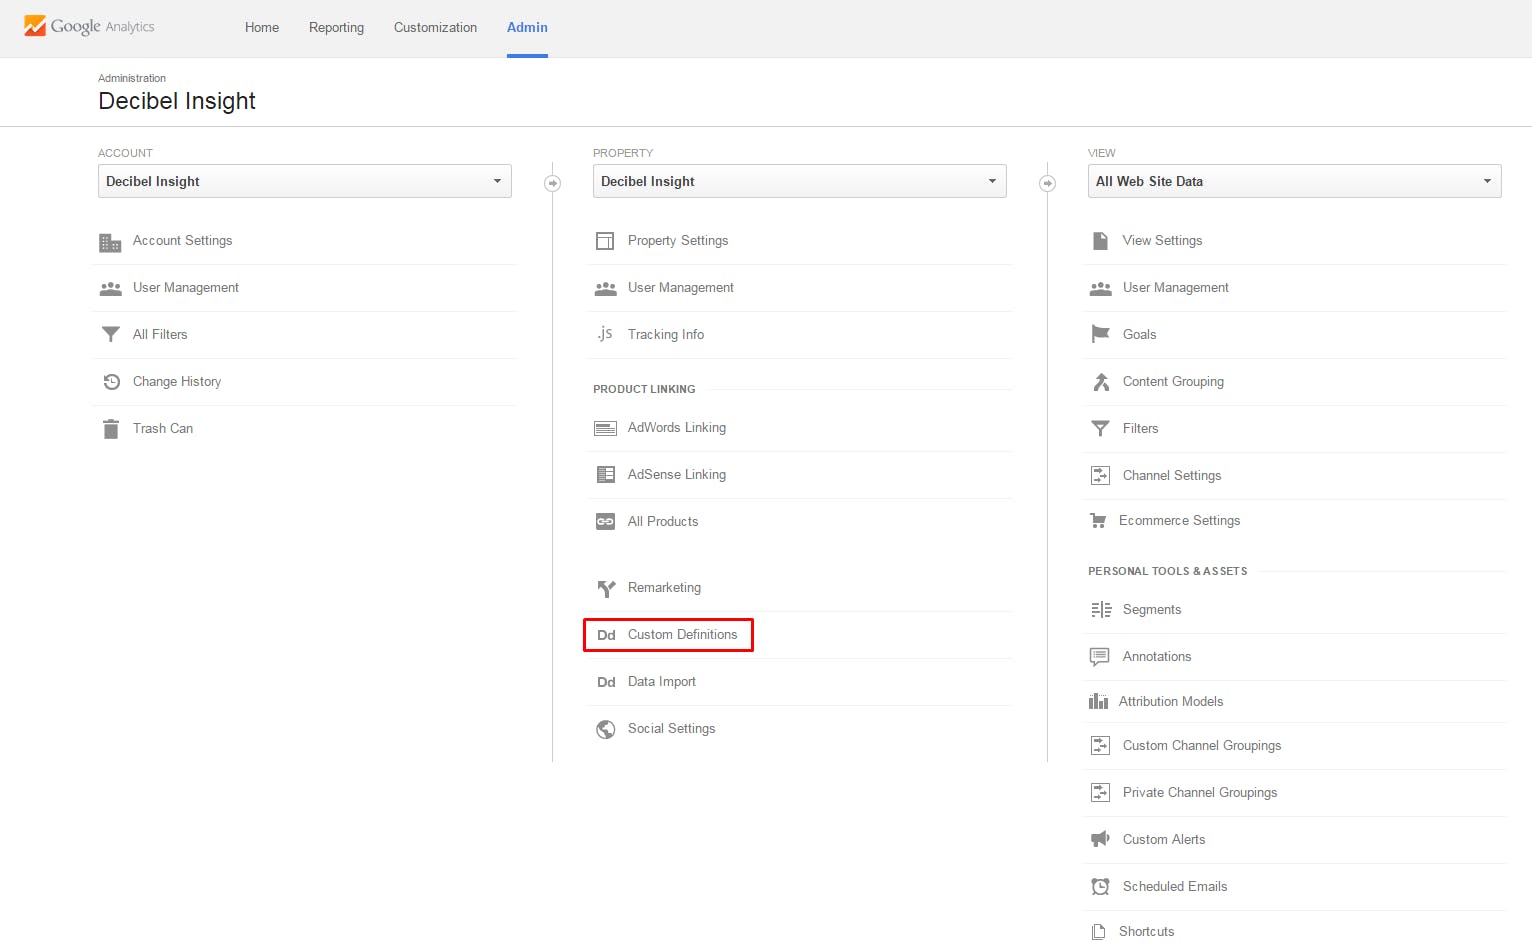Open the View dropdown showing All Web Site Data

click(x=1295, y=181)
